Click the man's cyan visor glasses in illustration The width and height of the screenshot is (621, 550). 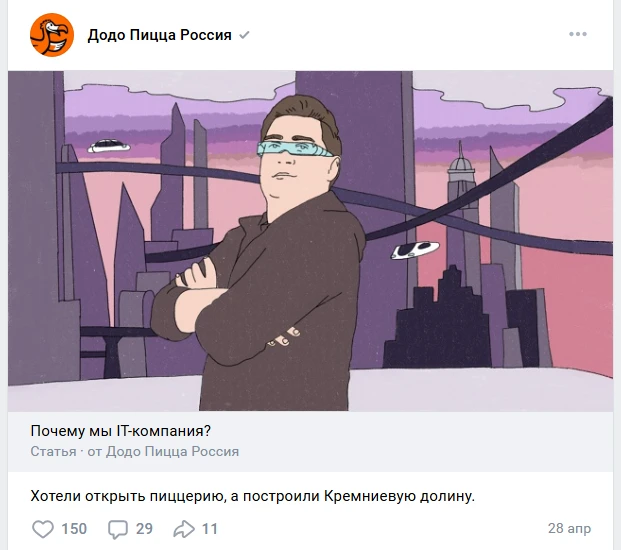click(x=295, y=149)
